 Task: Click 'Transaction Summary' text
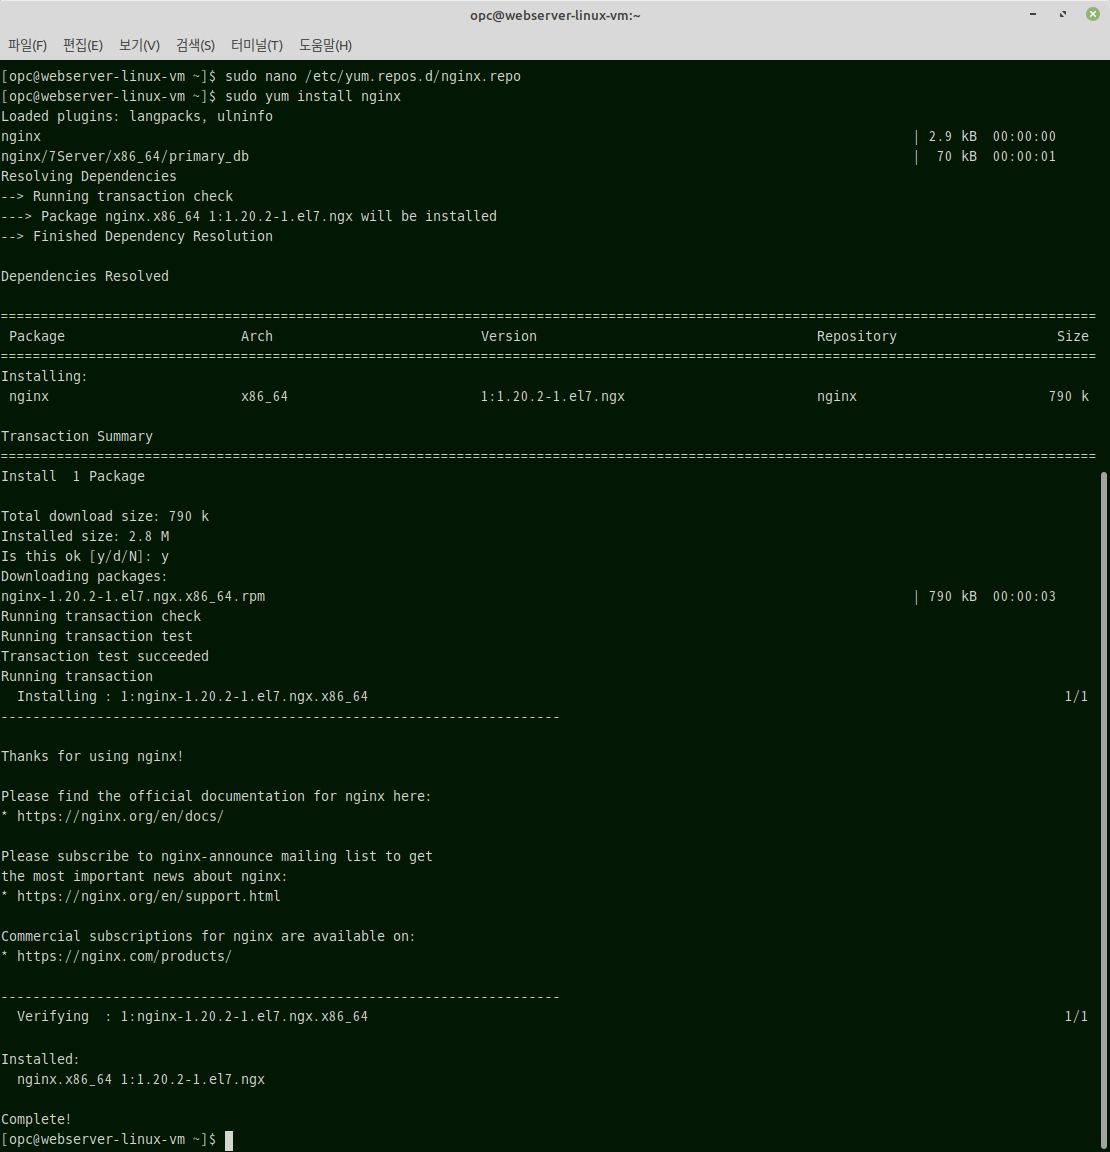(x=77, y=436)
